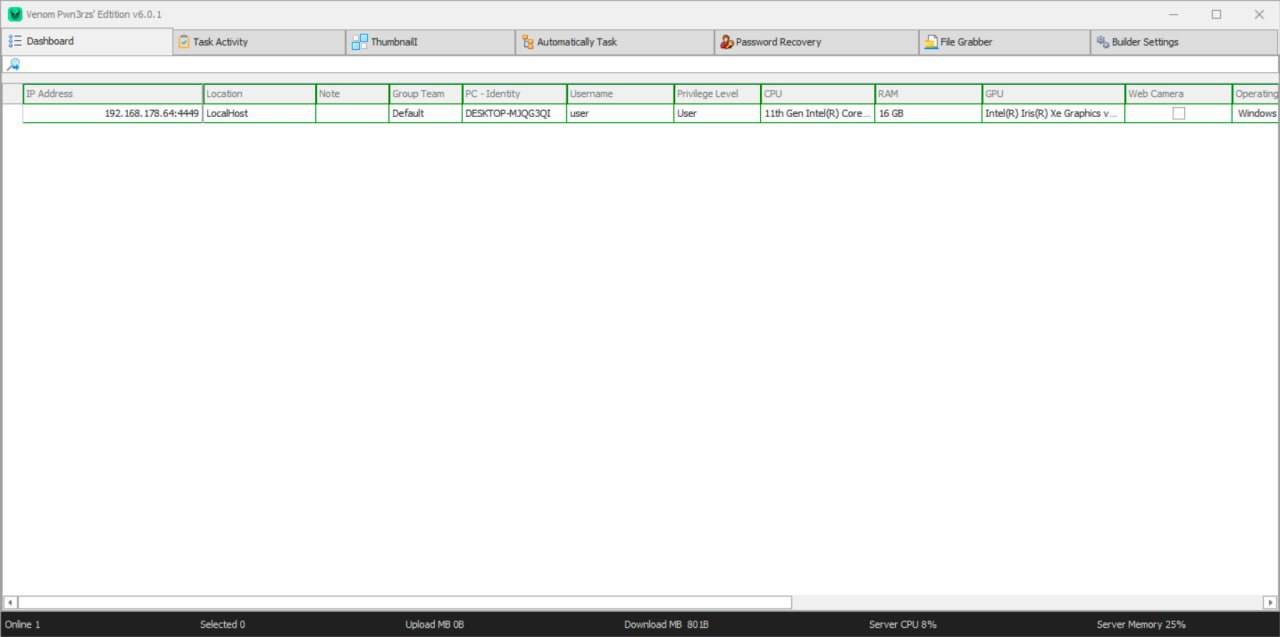Switch to the Task Activity tab
The height and width of the screenshot is (637, 1280).
[x=260, y=42]
